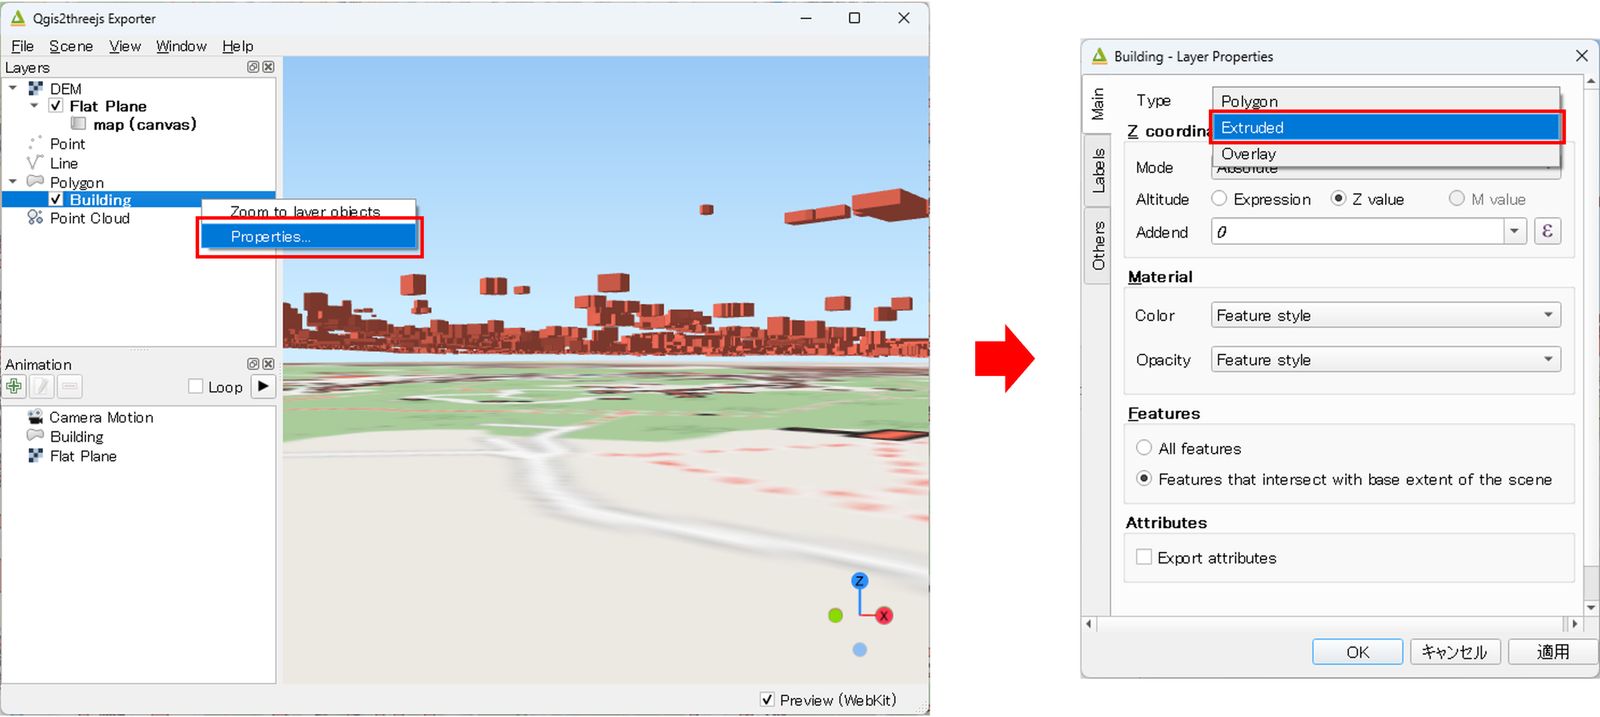Enable the Loop checkbox

(196, 386)
